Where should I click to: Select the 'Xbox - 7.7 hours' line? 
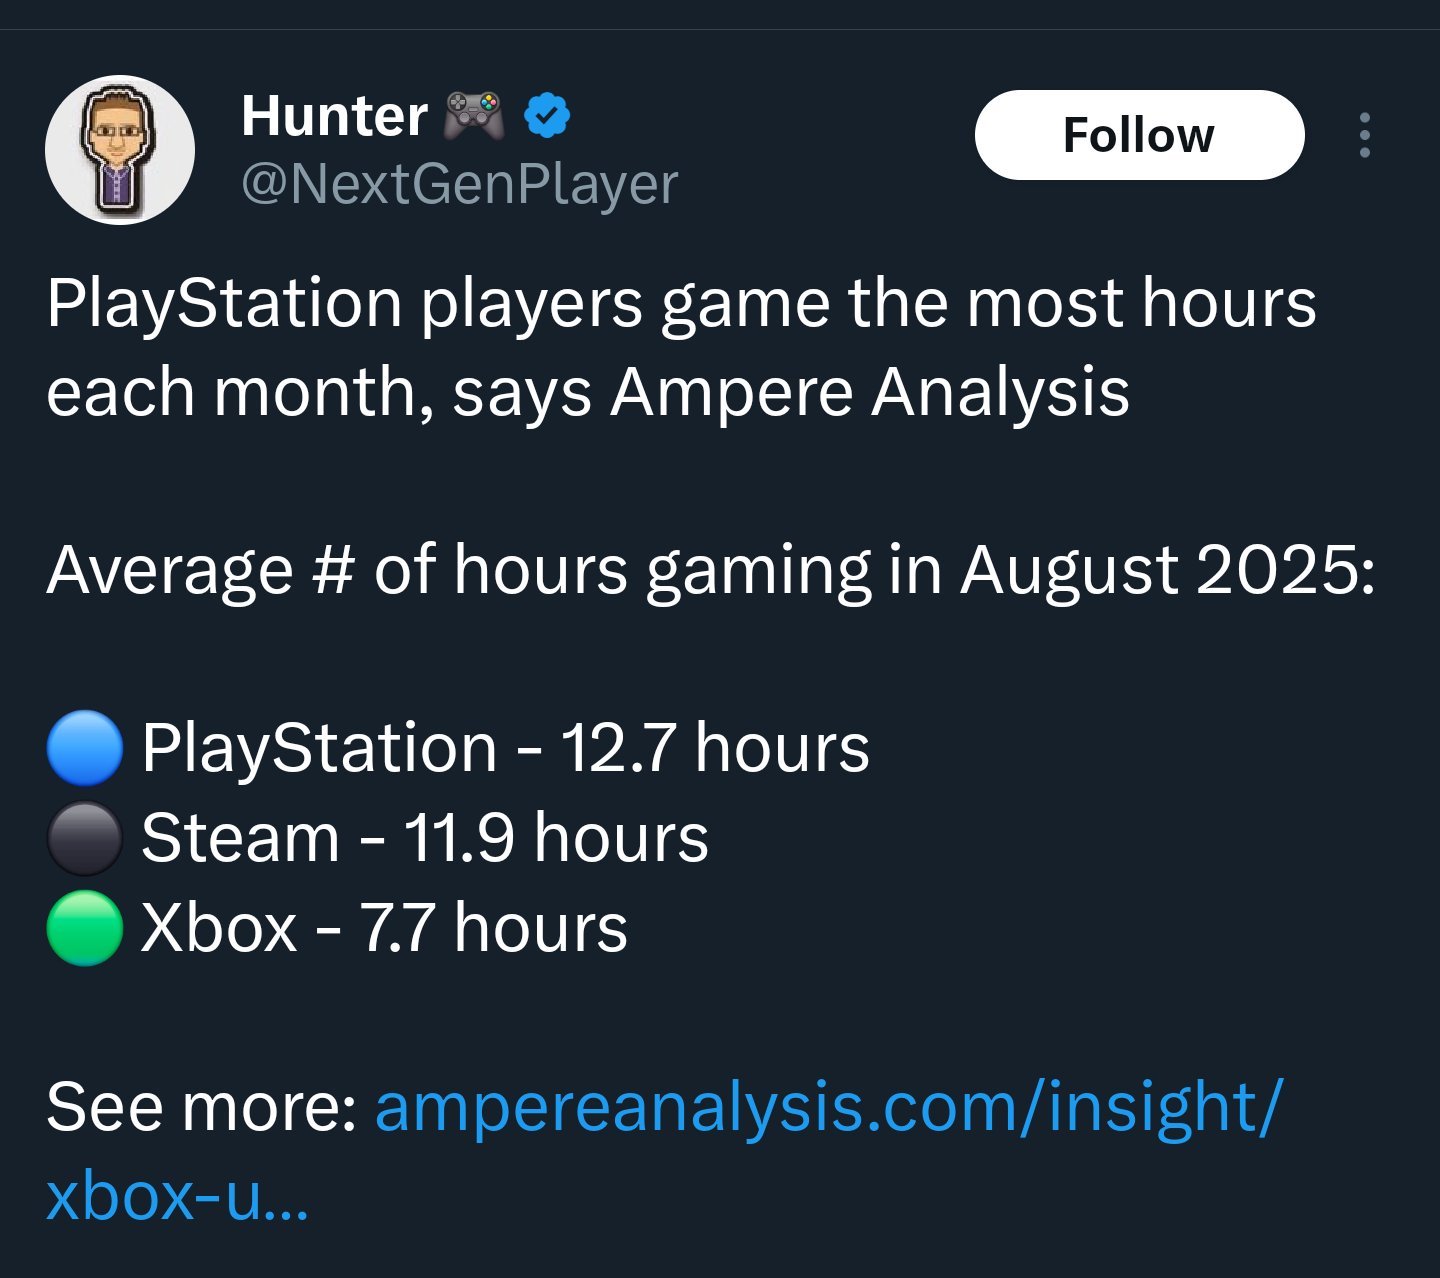[384, 928]
